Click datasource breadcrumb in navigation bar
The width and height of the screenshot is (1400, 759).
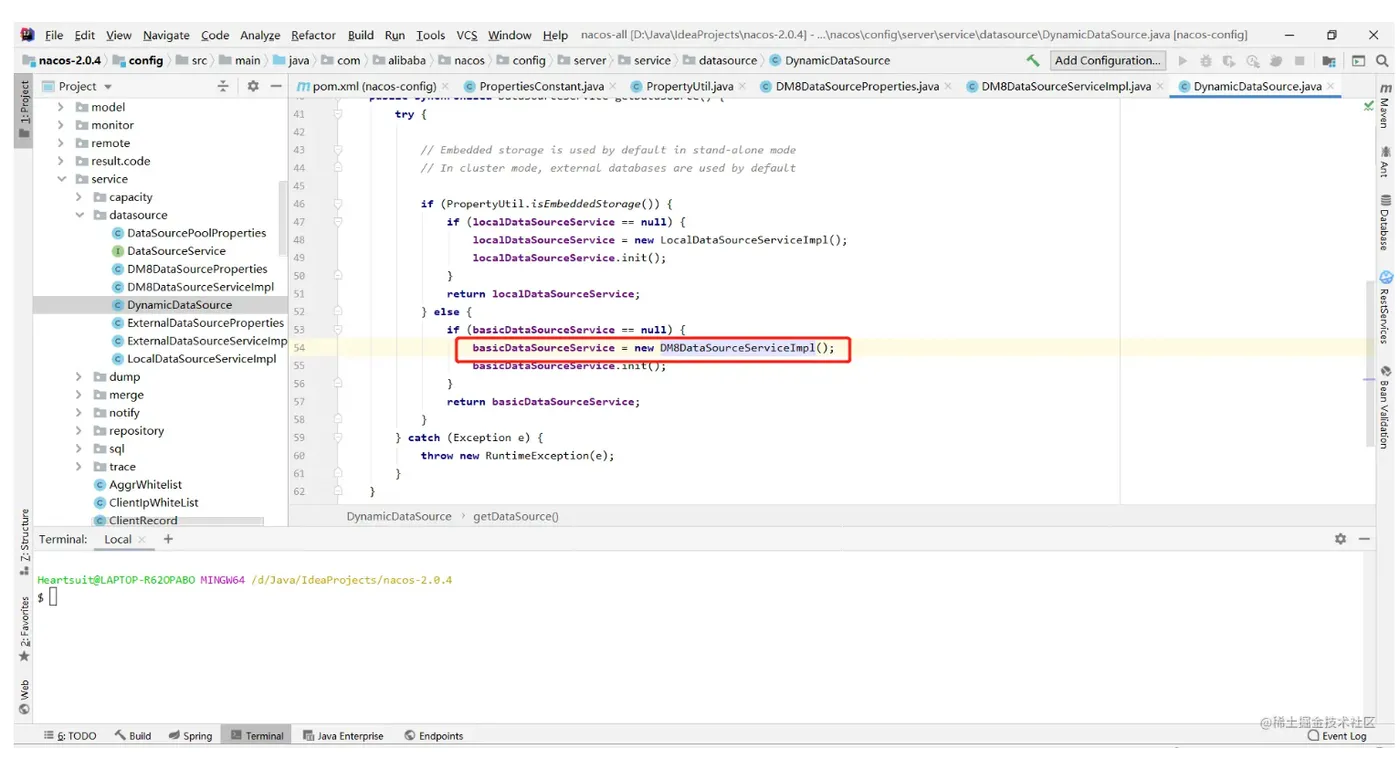pos(729,61)
